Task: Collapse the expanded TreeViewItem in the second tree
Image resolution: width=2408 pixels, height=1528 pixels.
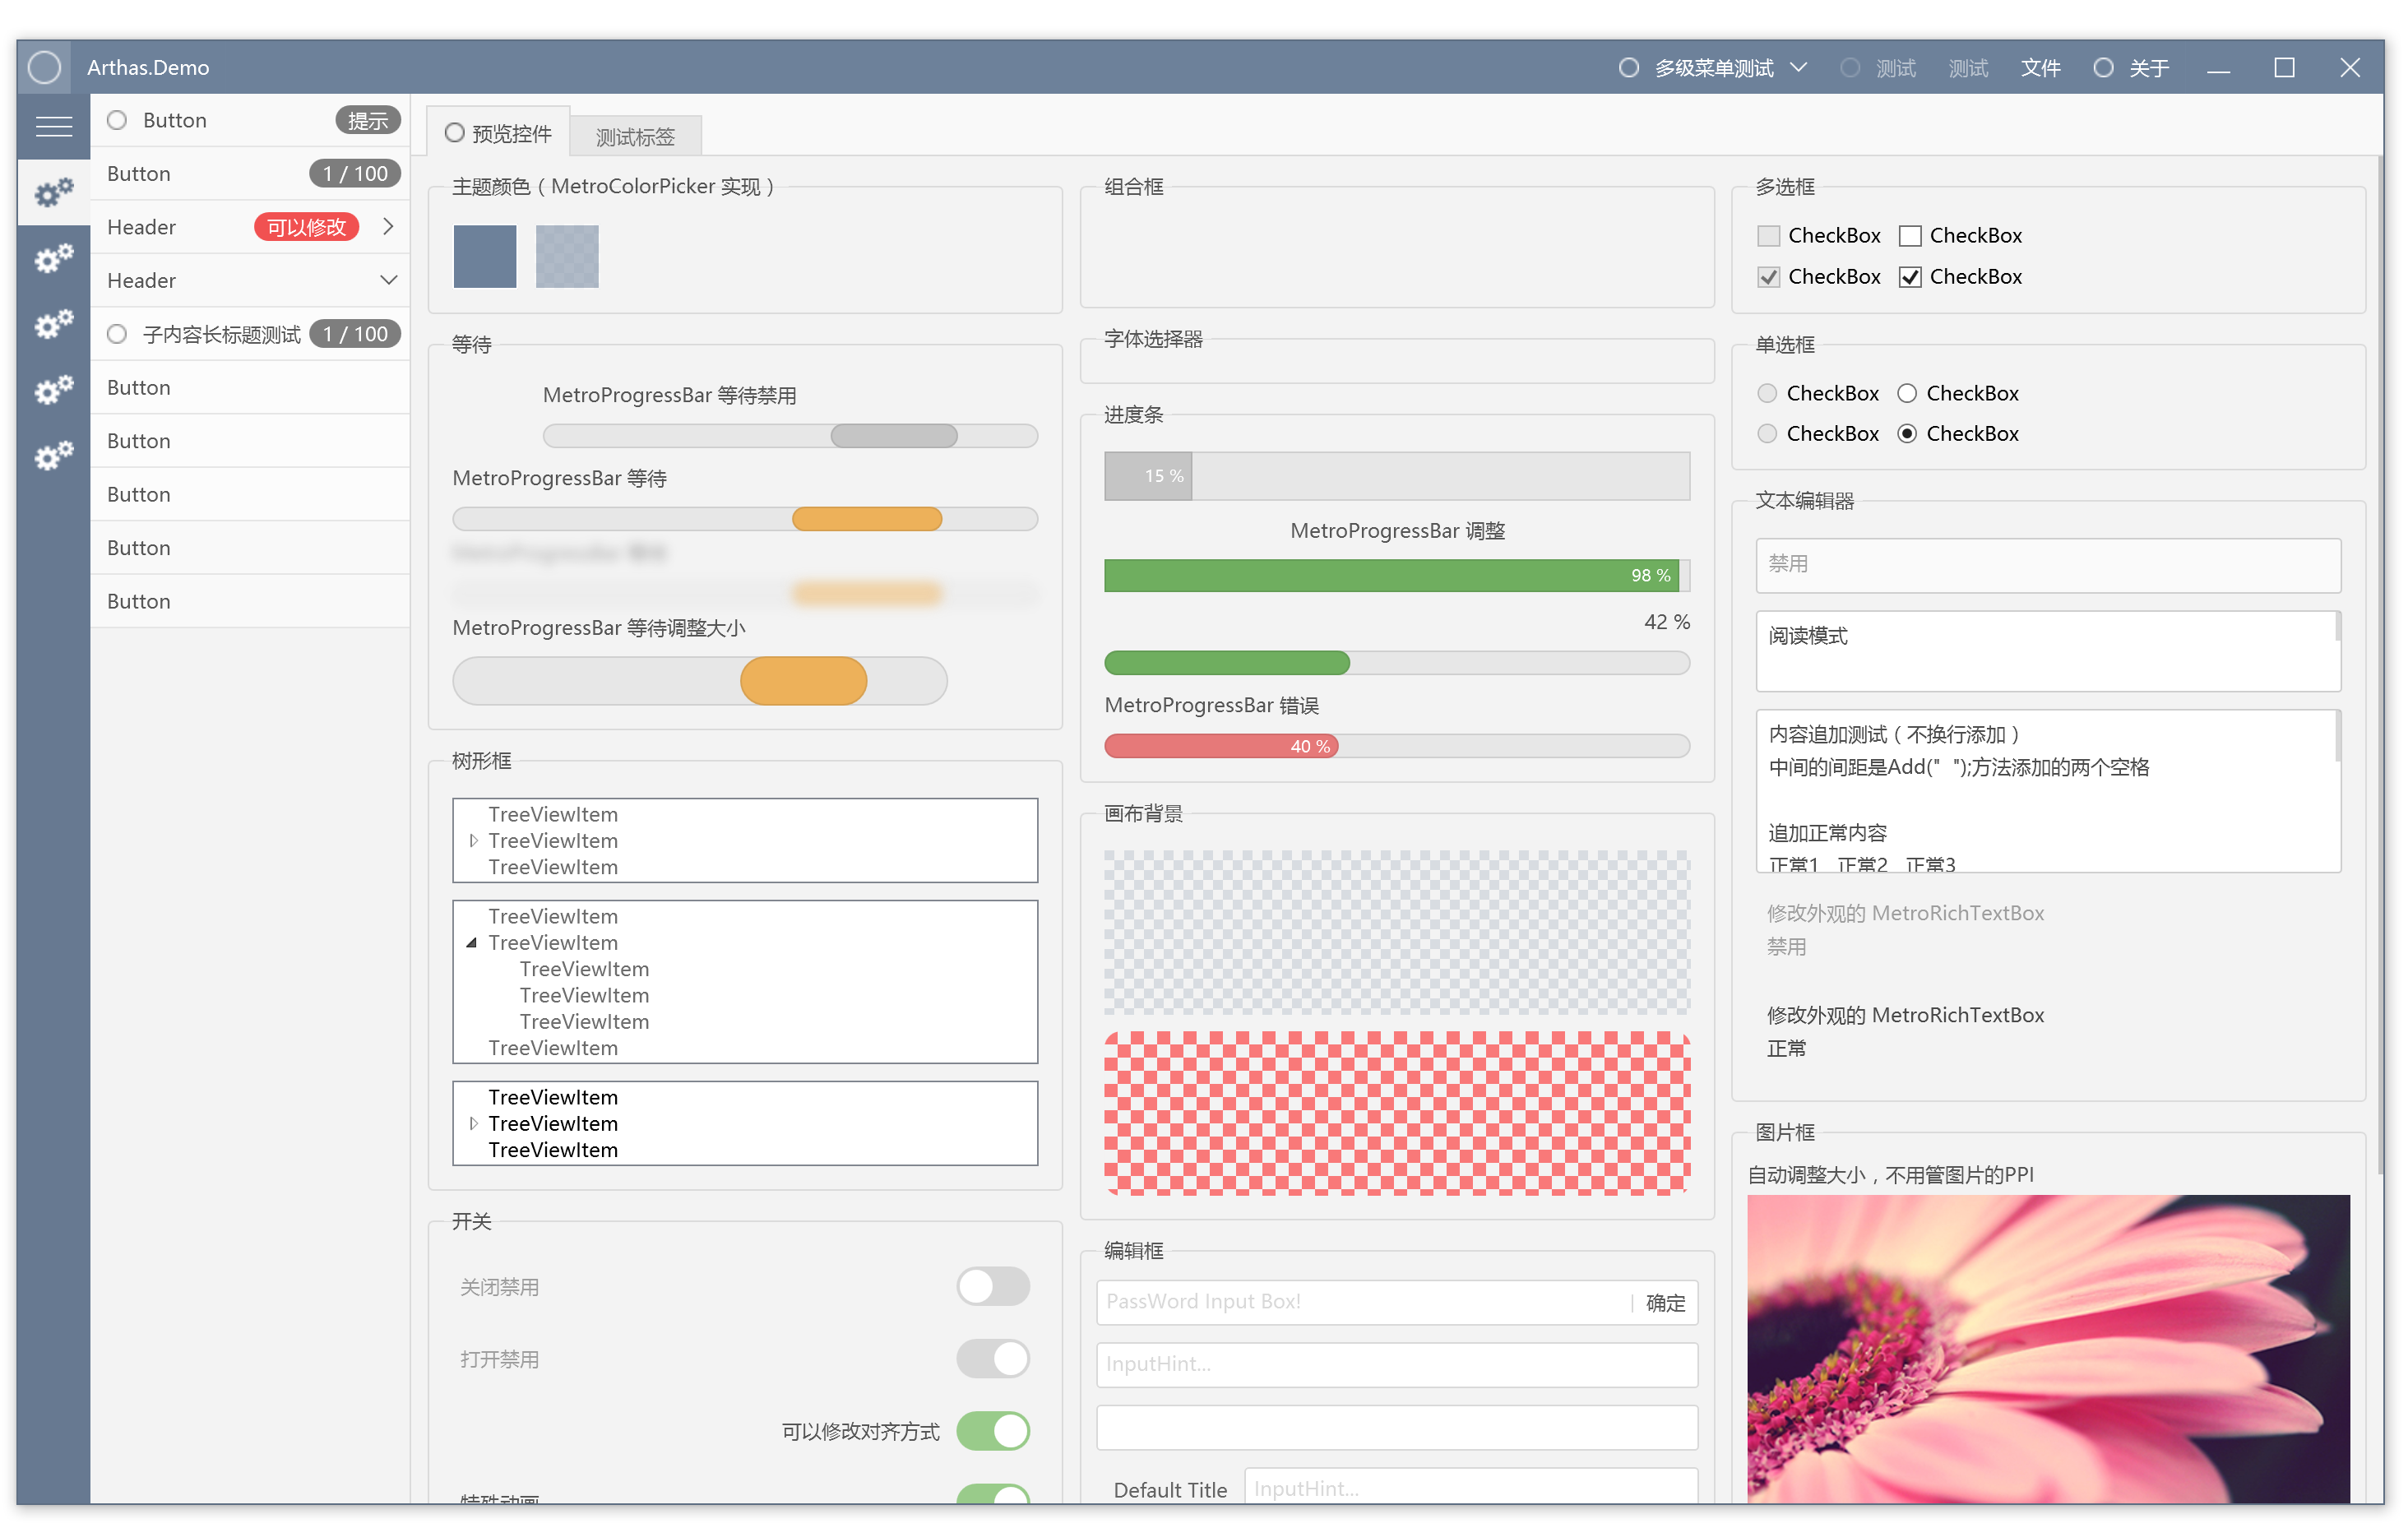Action: point(471,943)
